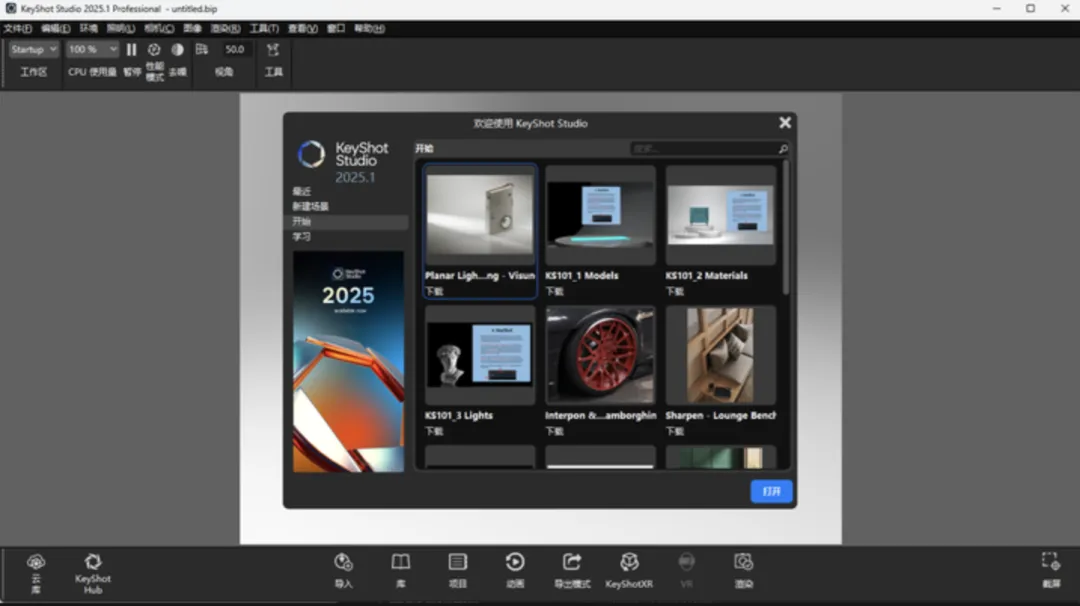Open the File (文件) menu
1080x606 pixels.
pos(17,28)
